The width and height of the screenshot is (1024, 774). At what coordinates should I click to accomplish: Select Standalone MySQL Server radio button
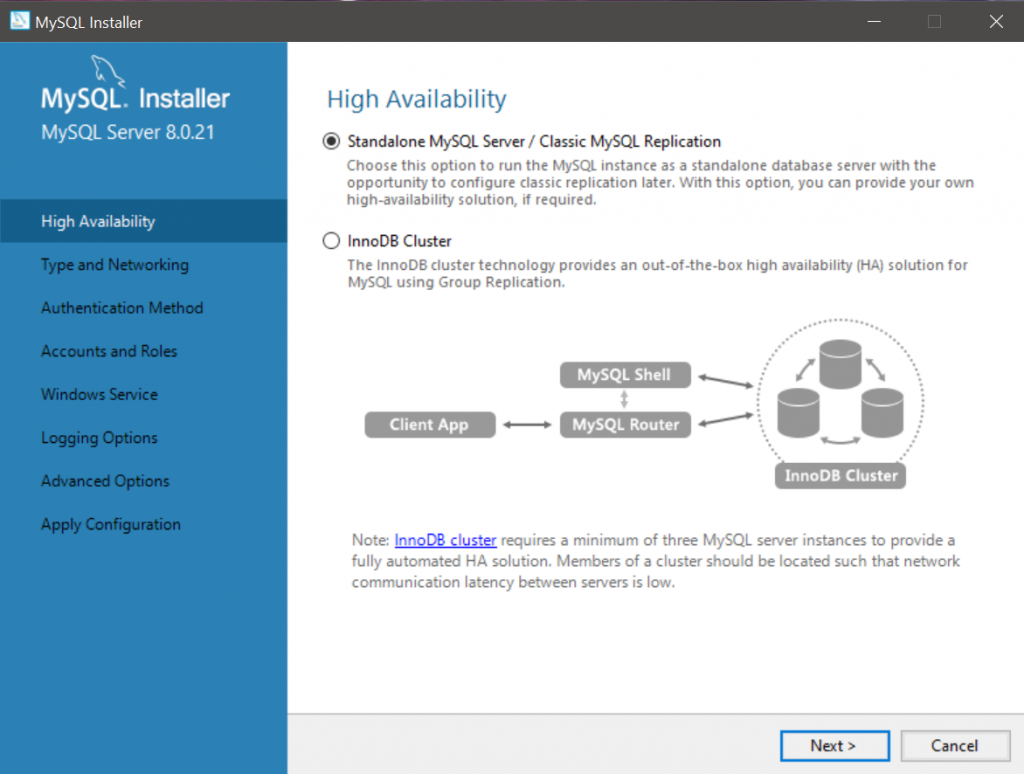point(331,141)
